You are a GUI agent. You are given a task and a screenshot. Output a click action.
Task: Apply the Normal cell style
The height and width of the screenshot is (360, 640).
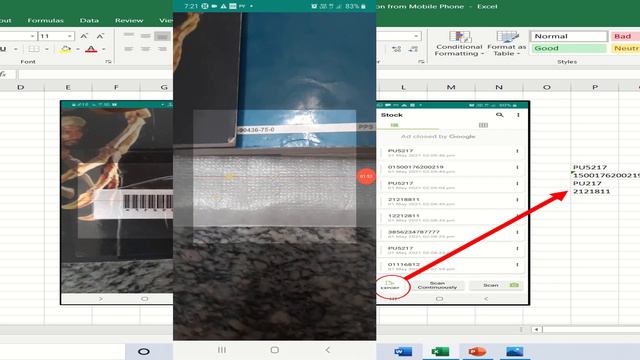click(569, 36)
